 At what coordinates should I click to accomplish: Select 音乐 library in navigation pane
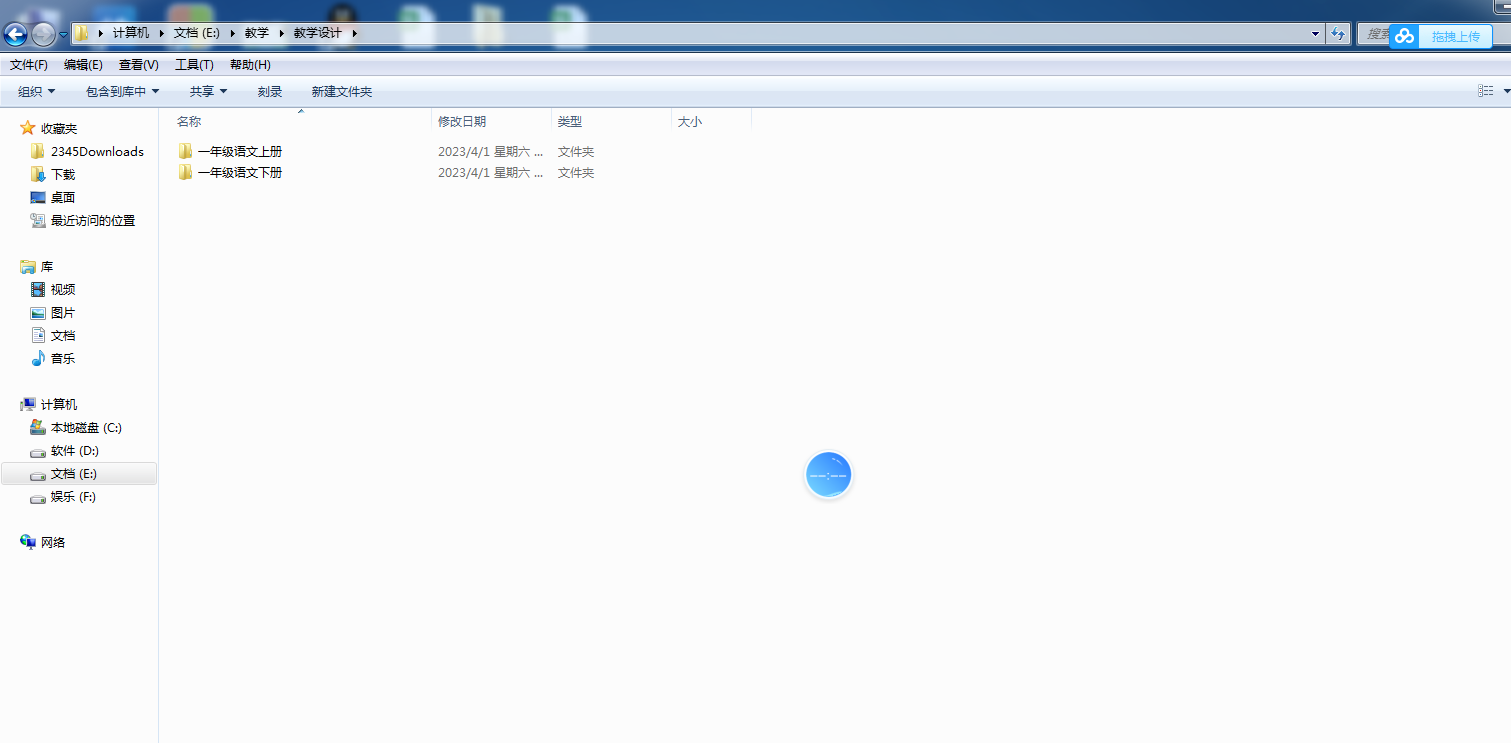click(x=63, y=359)
